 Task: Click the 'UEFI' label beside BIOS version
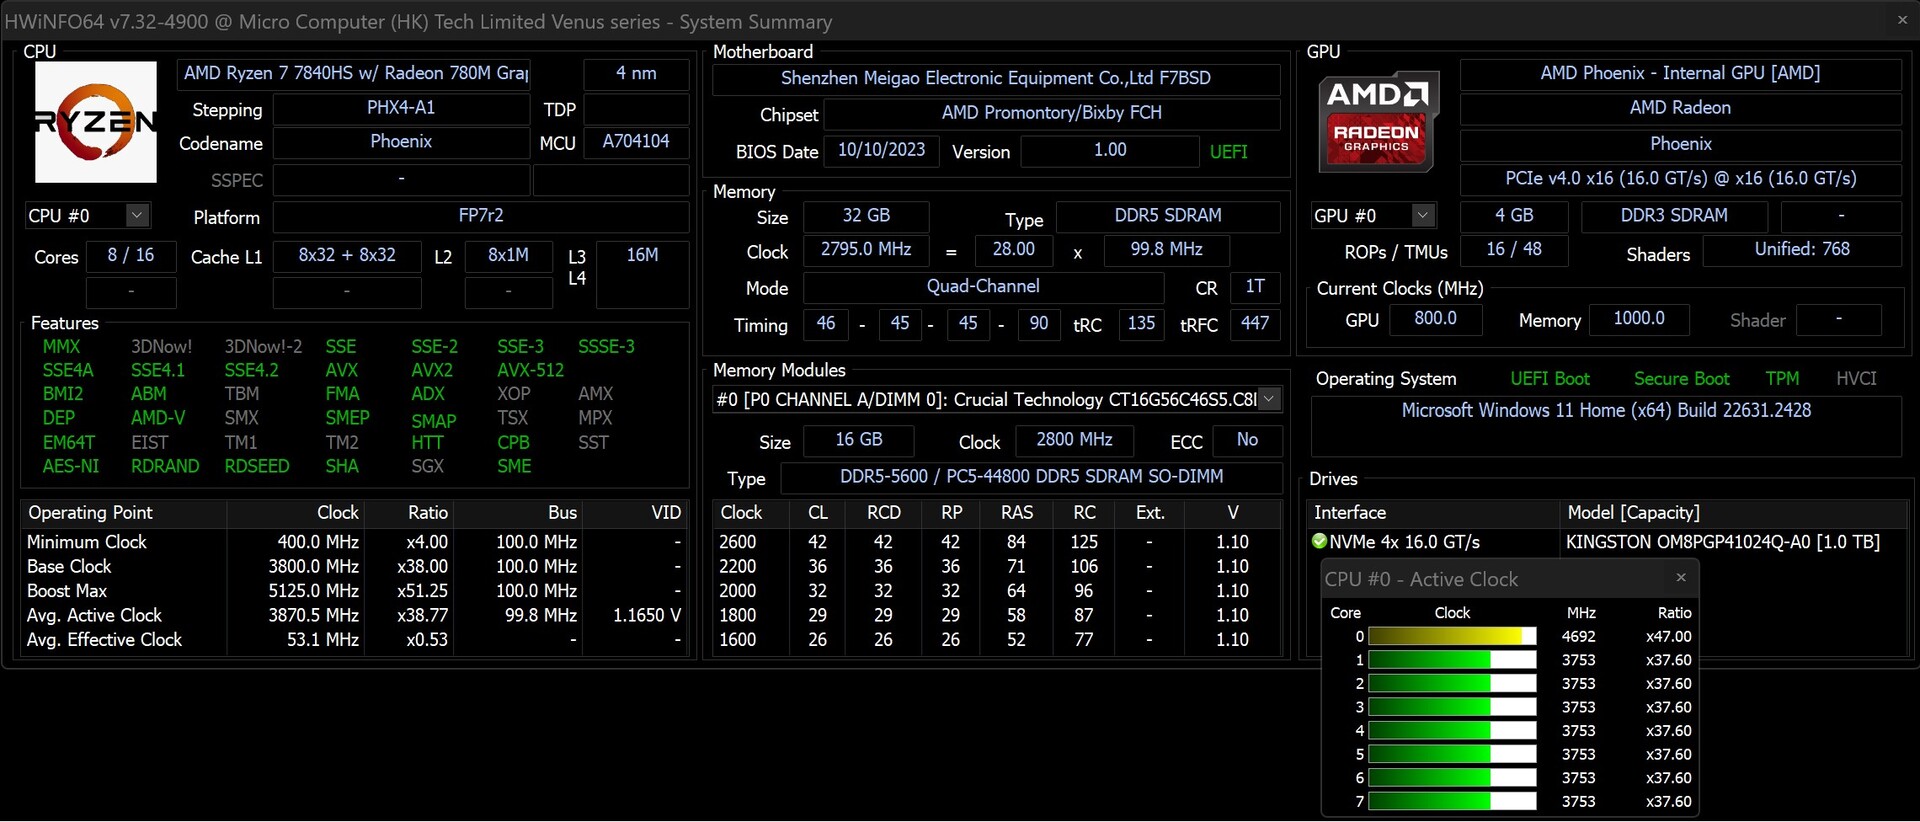(1228, 152)
